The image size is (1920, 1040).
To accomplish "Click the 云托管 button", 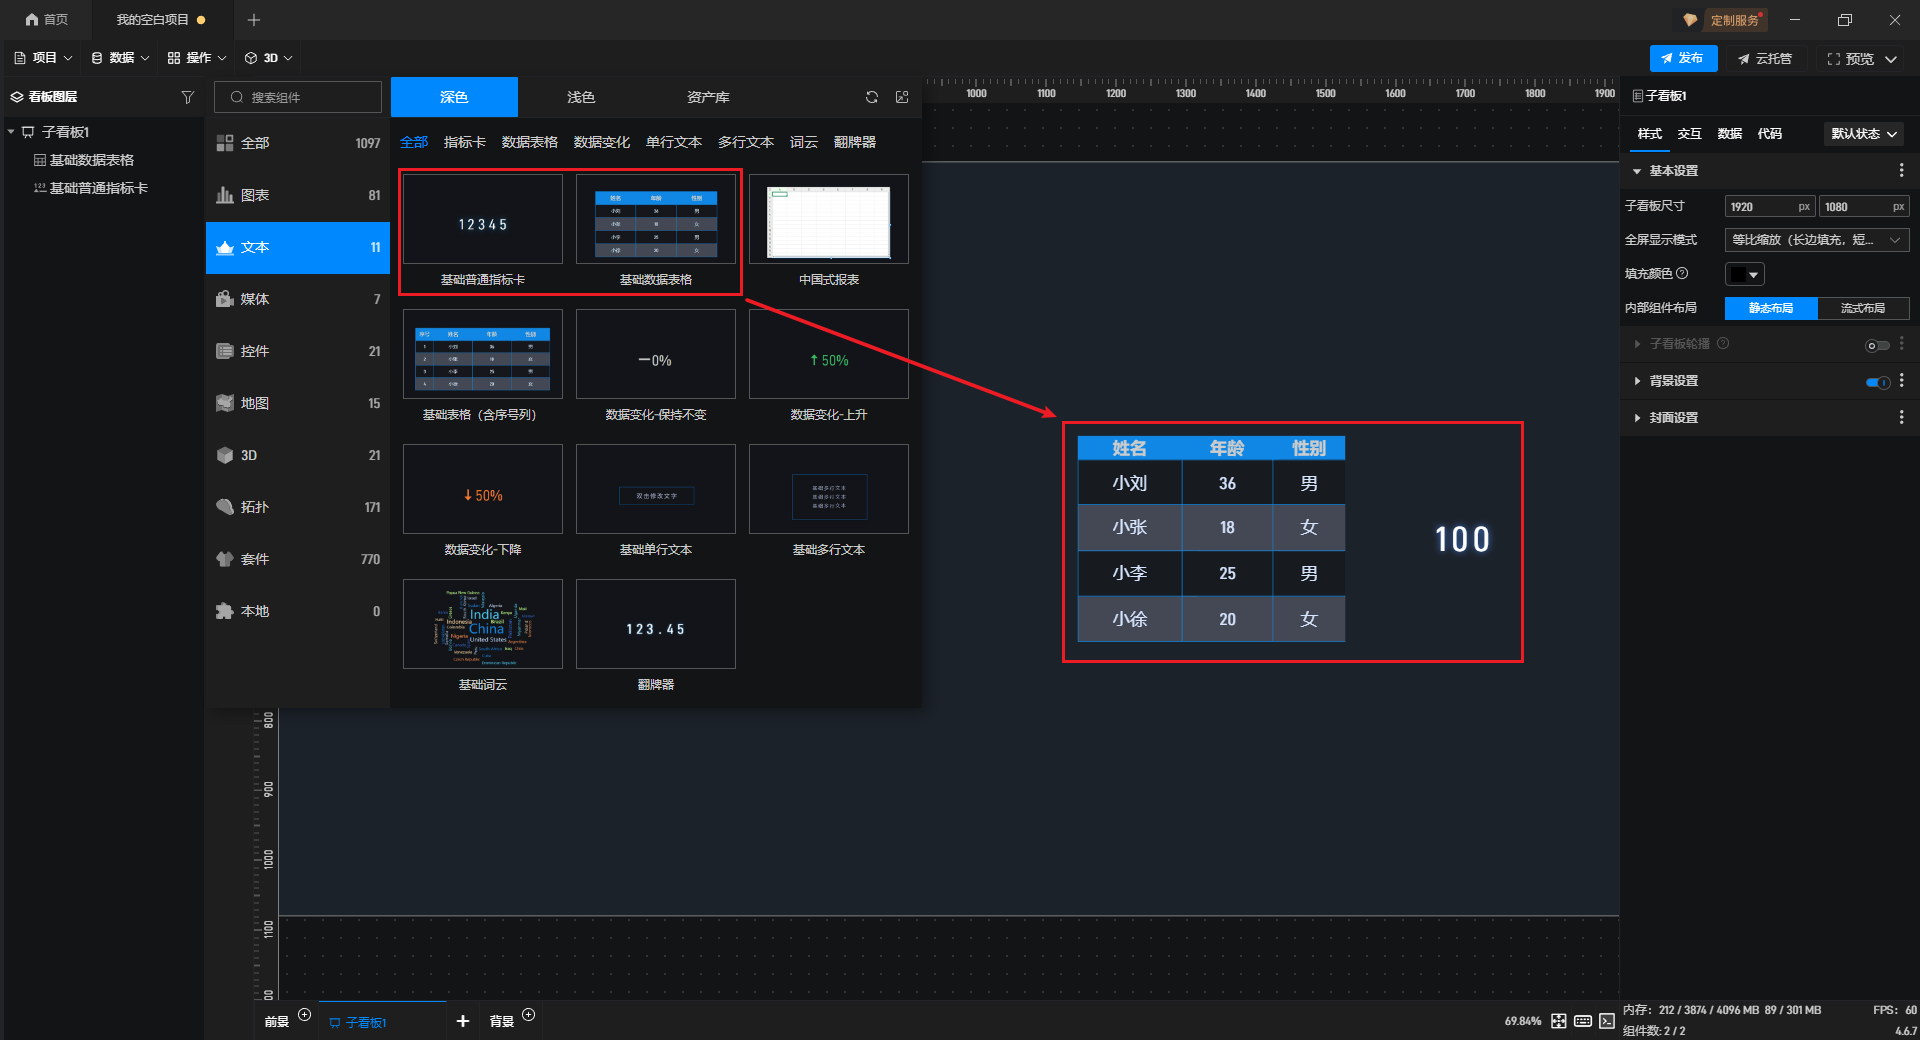I will 1765,59.
